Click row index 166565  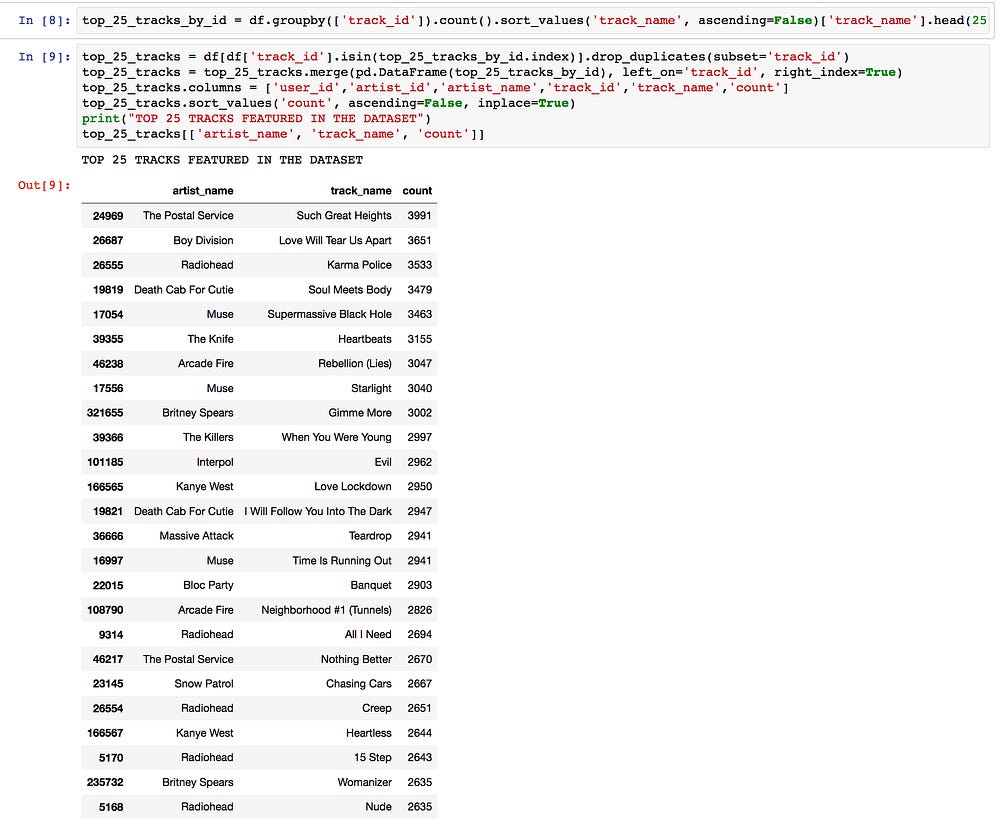[105, 487]
